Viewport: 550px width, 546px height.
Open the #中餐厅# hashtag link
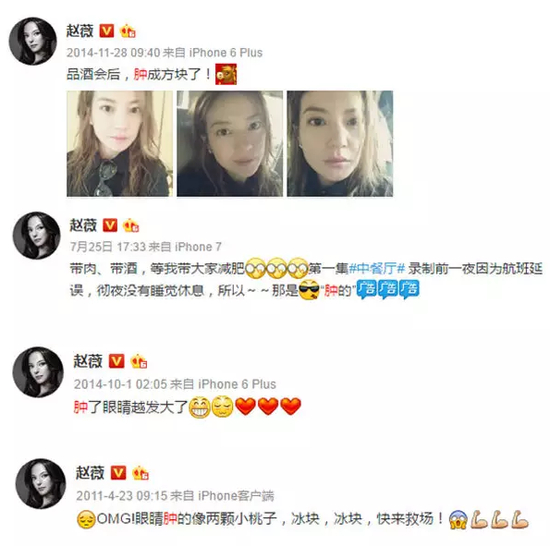coord(377,269)
